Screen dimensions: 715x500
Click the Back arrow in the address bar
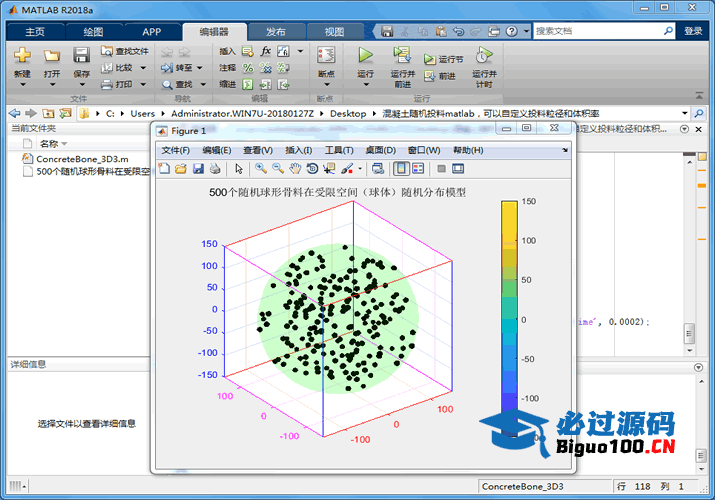coord(15,113)
